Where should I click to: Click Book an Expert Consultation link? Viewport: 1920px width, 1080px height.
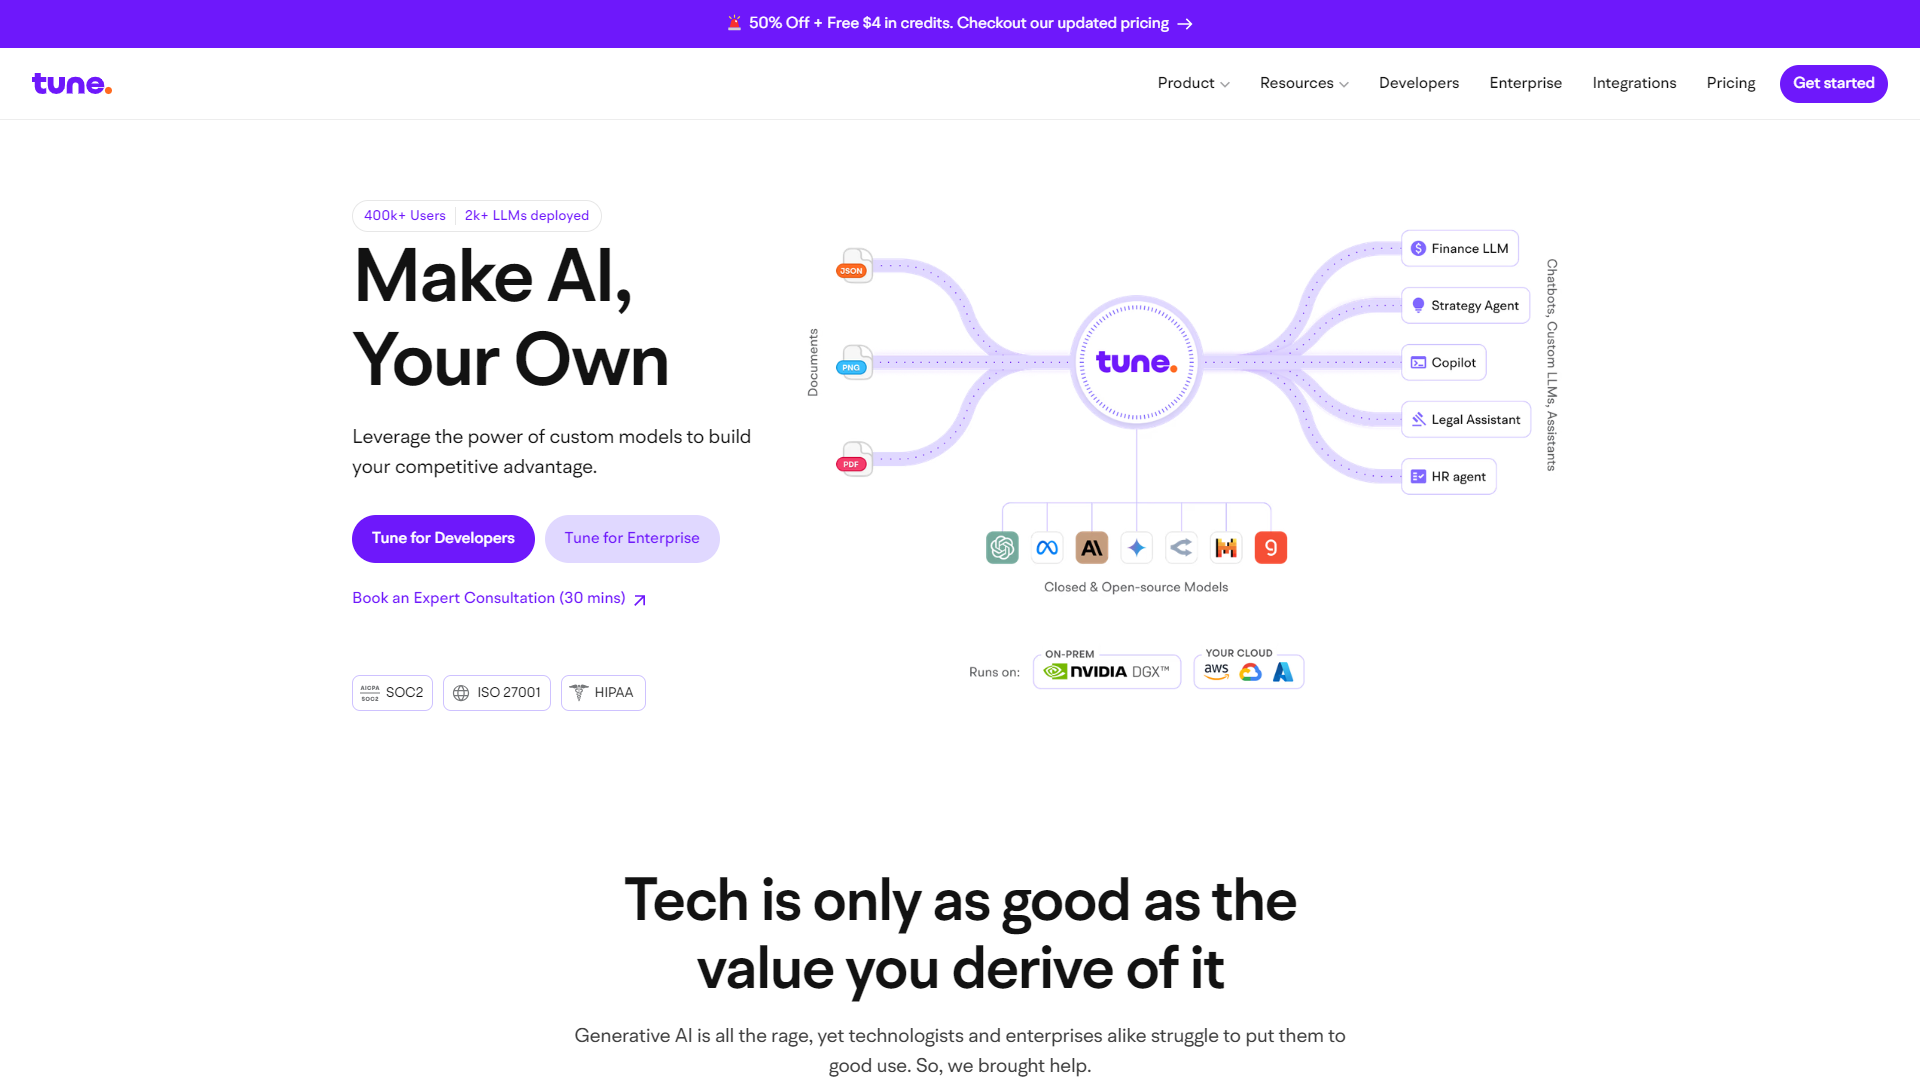tap(500, 599)
